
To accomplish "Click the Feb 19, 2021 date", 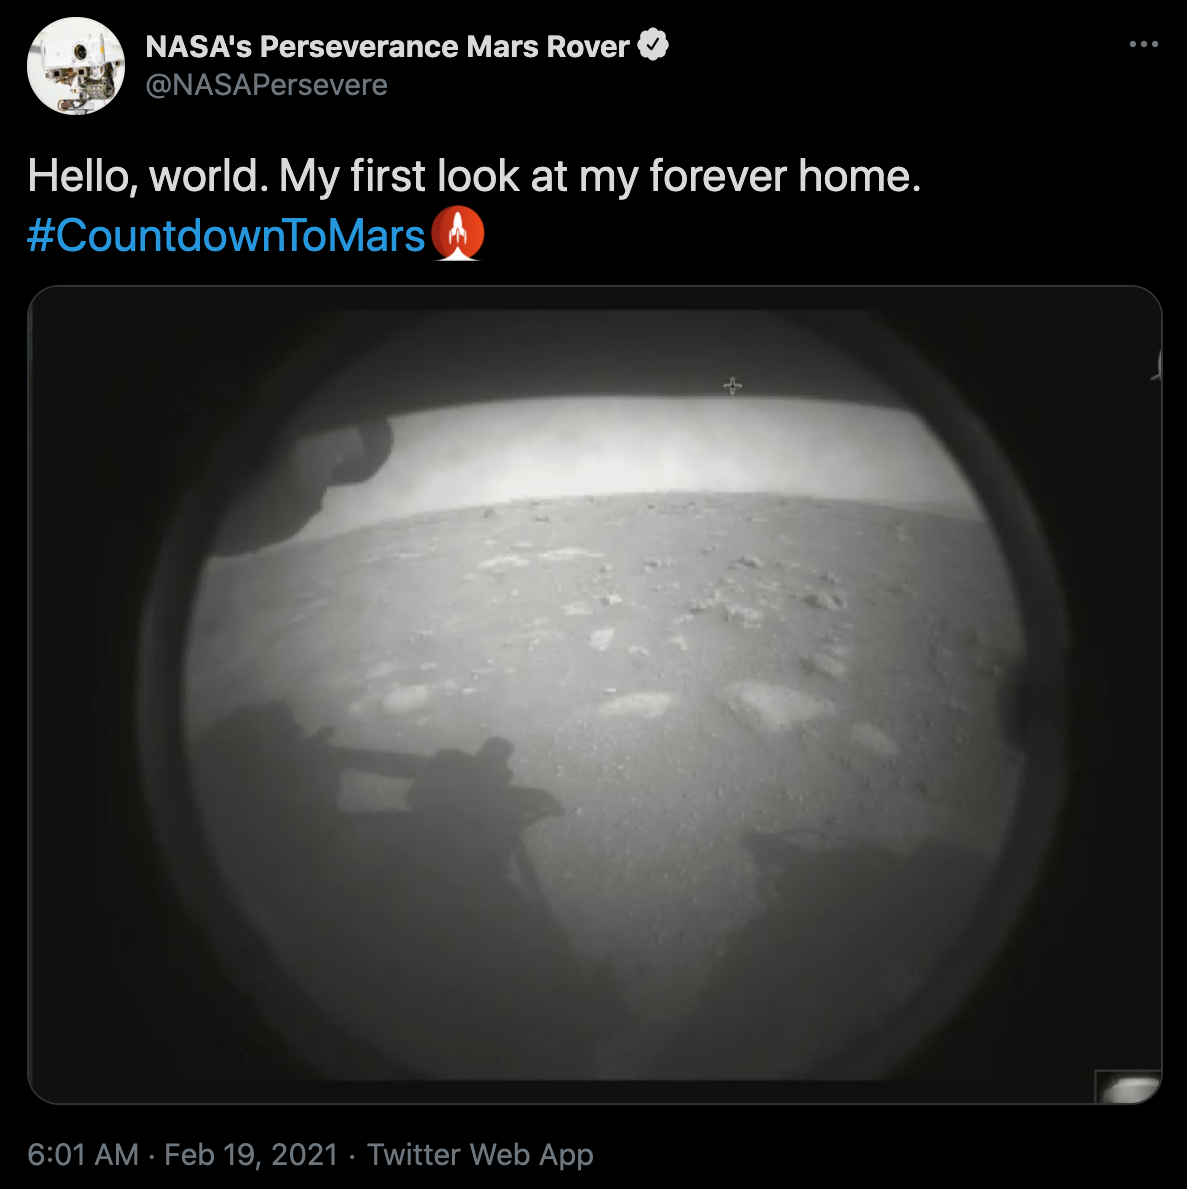I will point(251,1154).
